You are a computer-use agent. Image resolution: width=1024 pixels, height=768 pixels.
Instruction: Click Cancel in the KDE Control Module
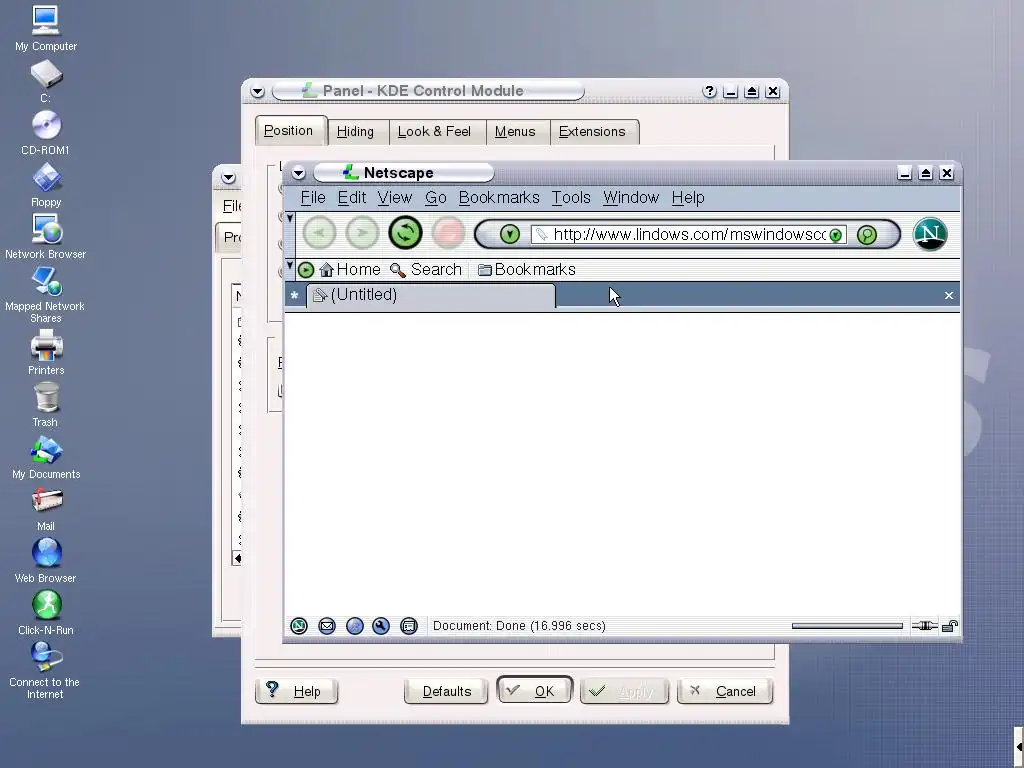[x=725, y=691]
